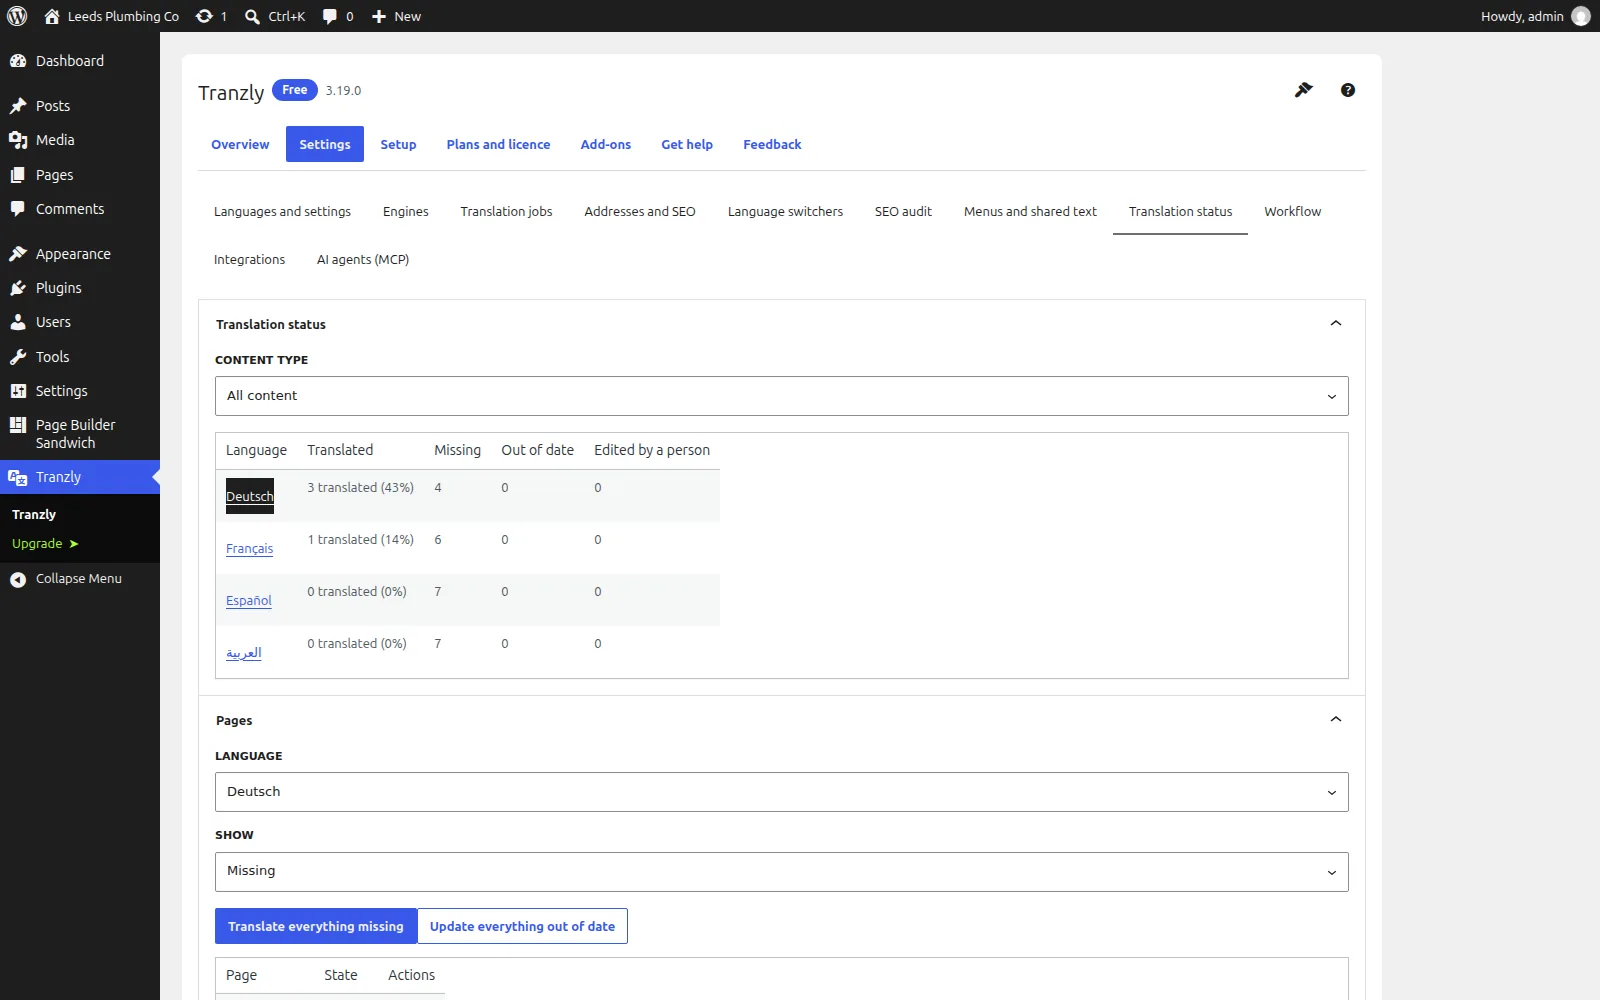Open the Engines sub-tab
Viewport: 1600px width, 1000px height.
[x=405, y=211]
